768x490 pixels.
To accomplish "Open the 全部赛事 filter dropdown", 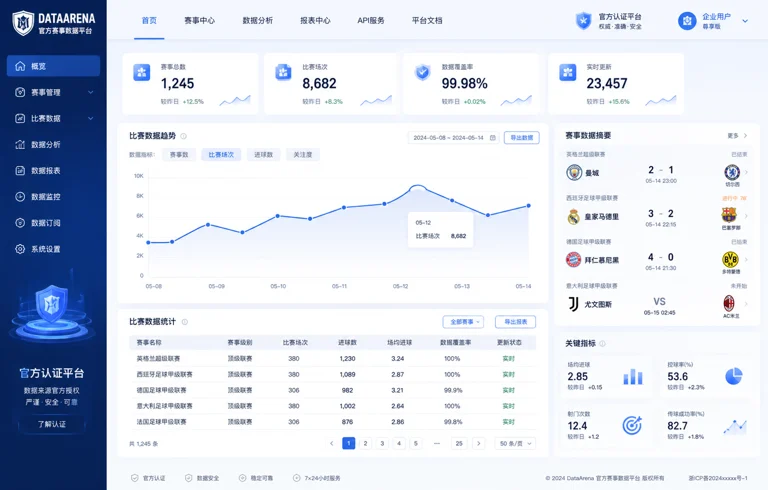I will [463, 322].
